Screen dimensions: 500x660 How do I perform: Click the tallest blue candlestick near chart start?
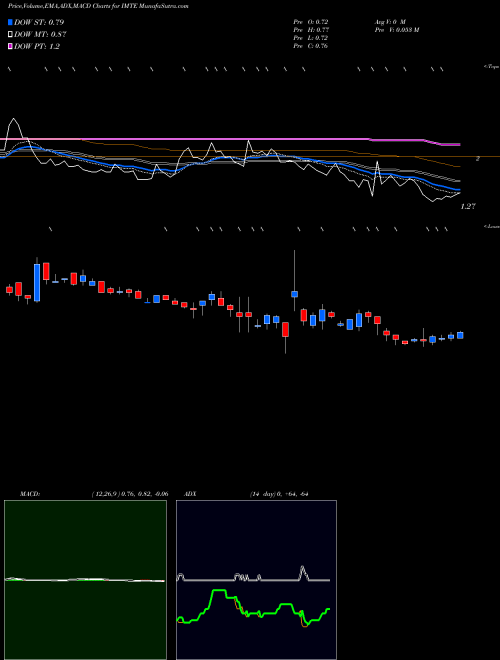coord(37,282)
